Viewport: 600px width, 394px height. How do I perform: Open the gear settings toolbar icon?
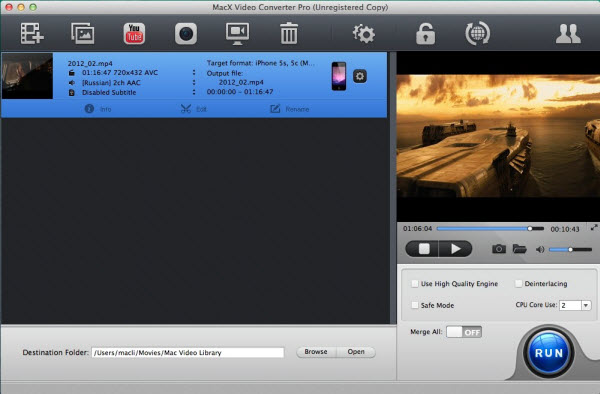click(x=364, y=34)
